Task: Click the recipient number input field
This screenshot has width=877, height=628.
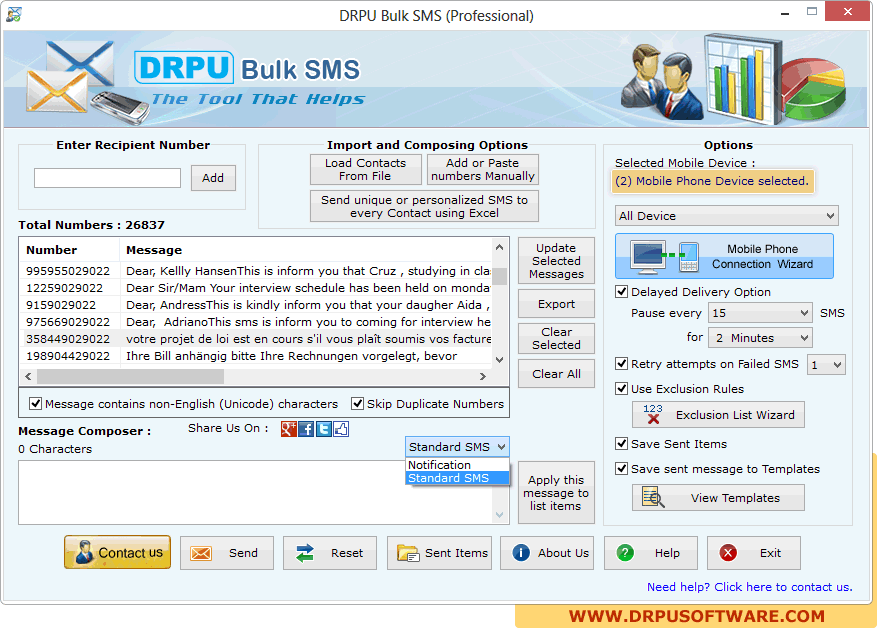Action: pyautogui.click(x=107, y=178)
